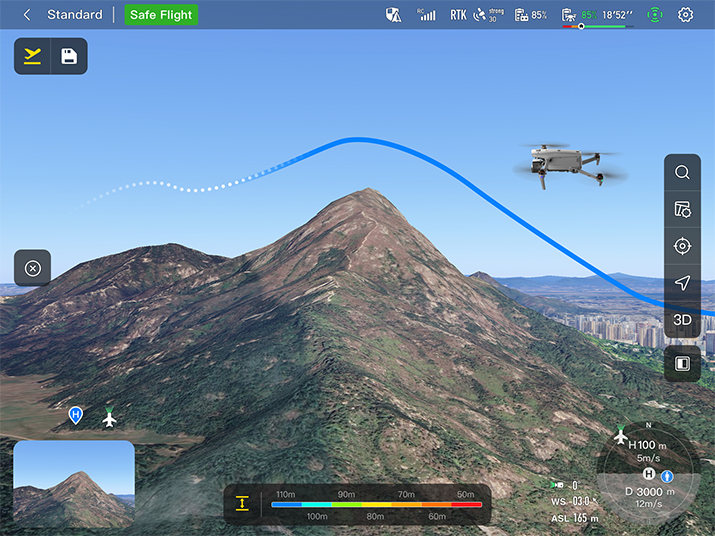Tap the navigation arrow icon
The image size is (715, 536).
coord(682,283)
